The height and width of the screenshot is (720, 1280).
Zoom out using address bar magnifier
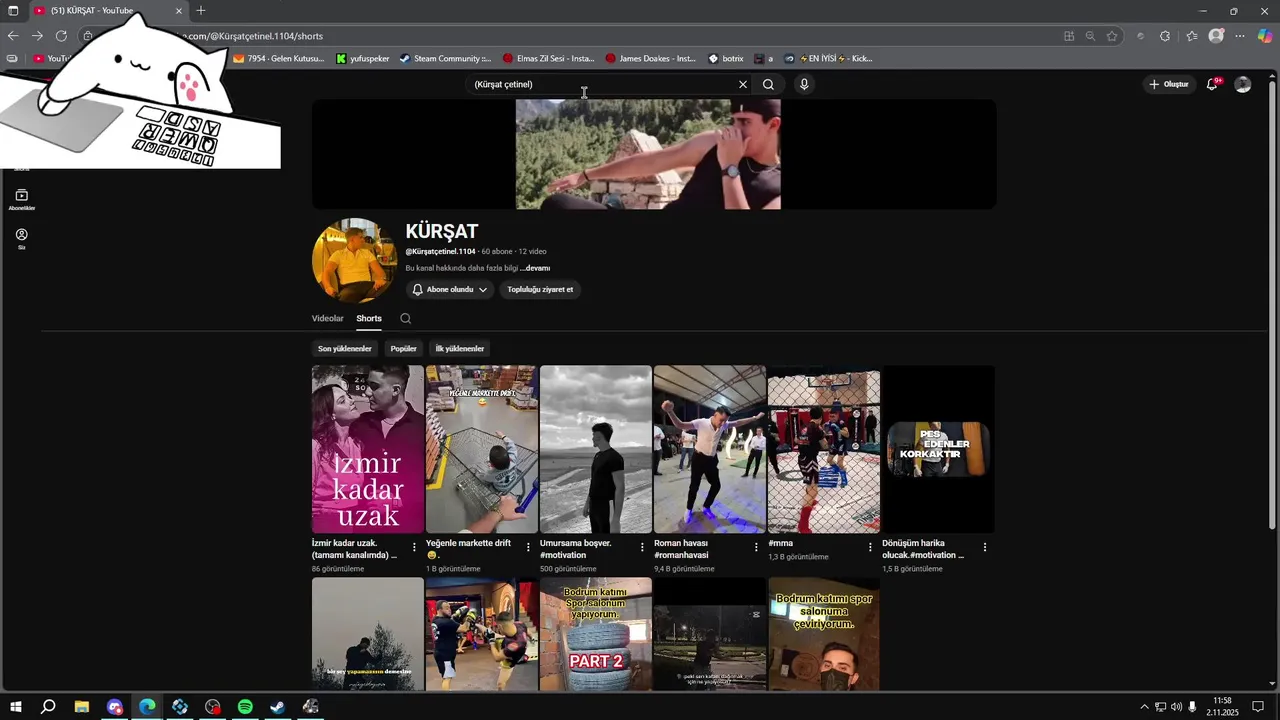(x=1090, y=36)
